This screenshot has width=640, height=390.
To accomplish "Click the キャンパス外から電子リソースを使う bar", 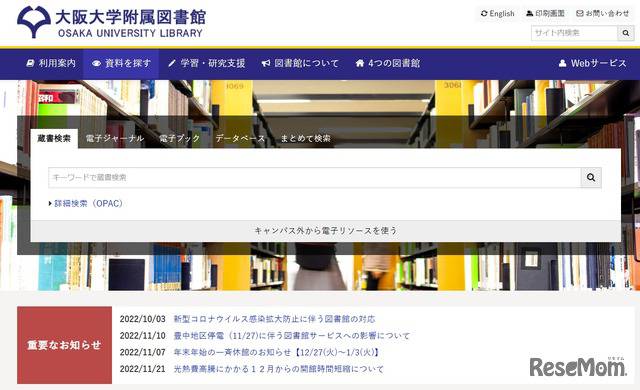I will coord(326,231).
